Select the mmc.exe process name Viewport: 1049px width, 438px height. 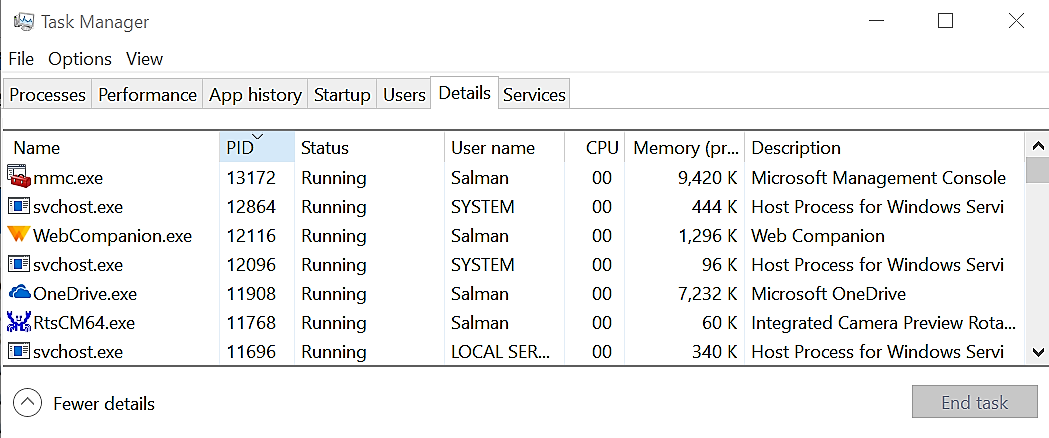point(68,178)
